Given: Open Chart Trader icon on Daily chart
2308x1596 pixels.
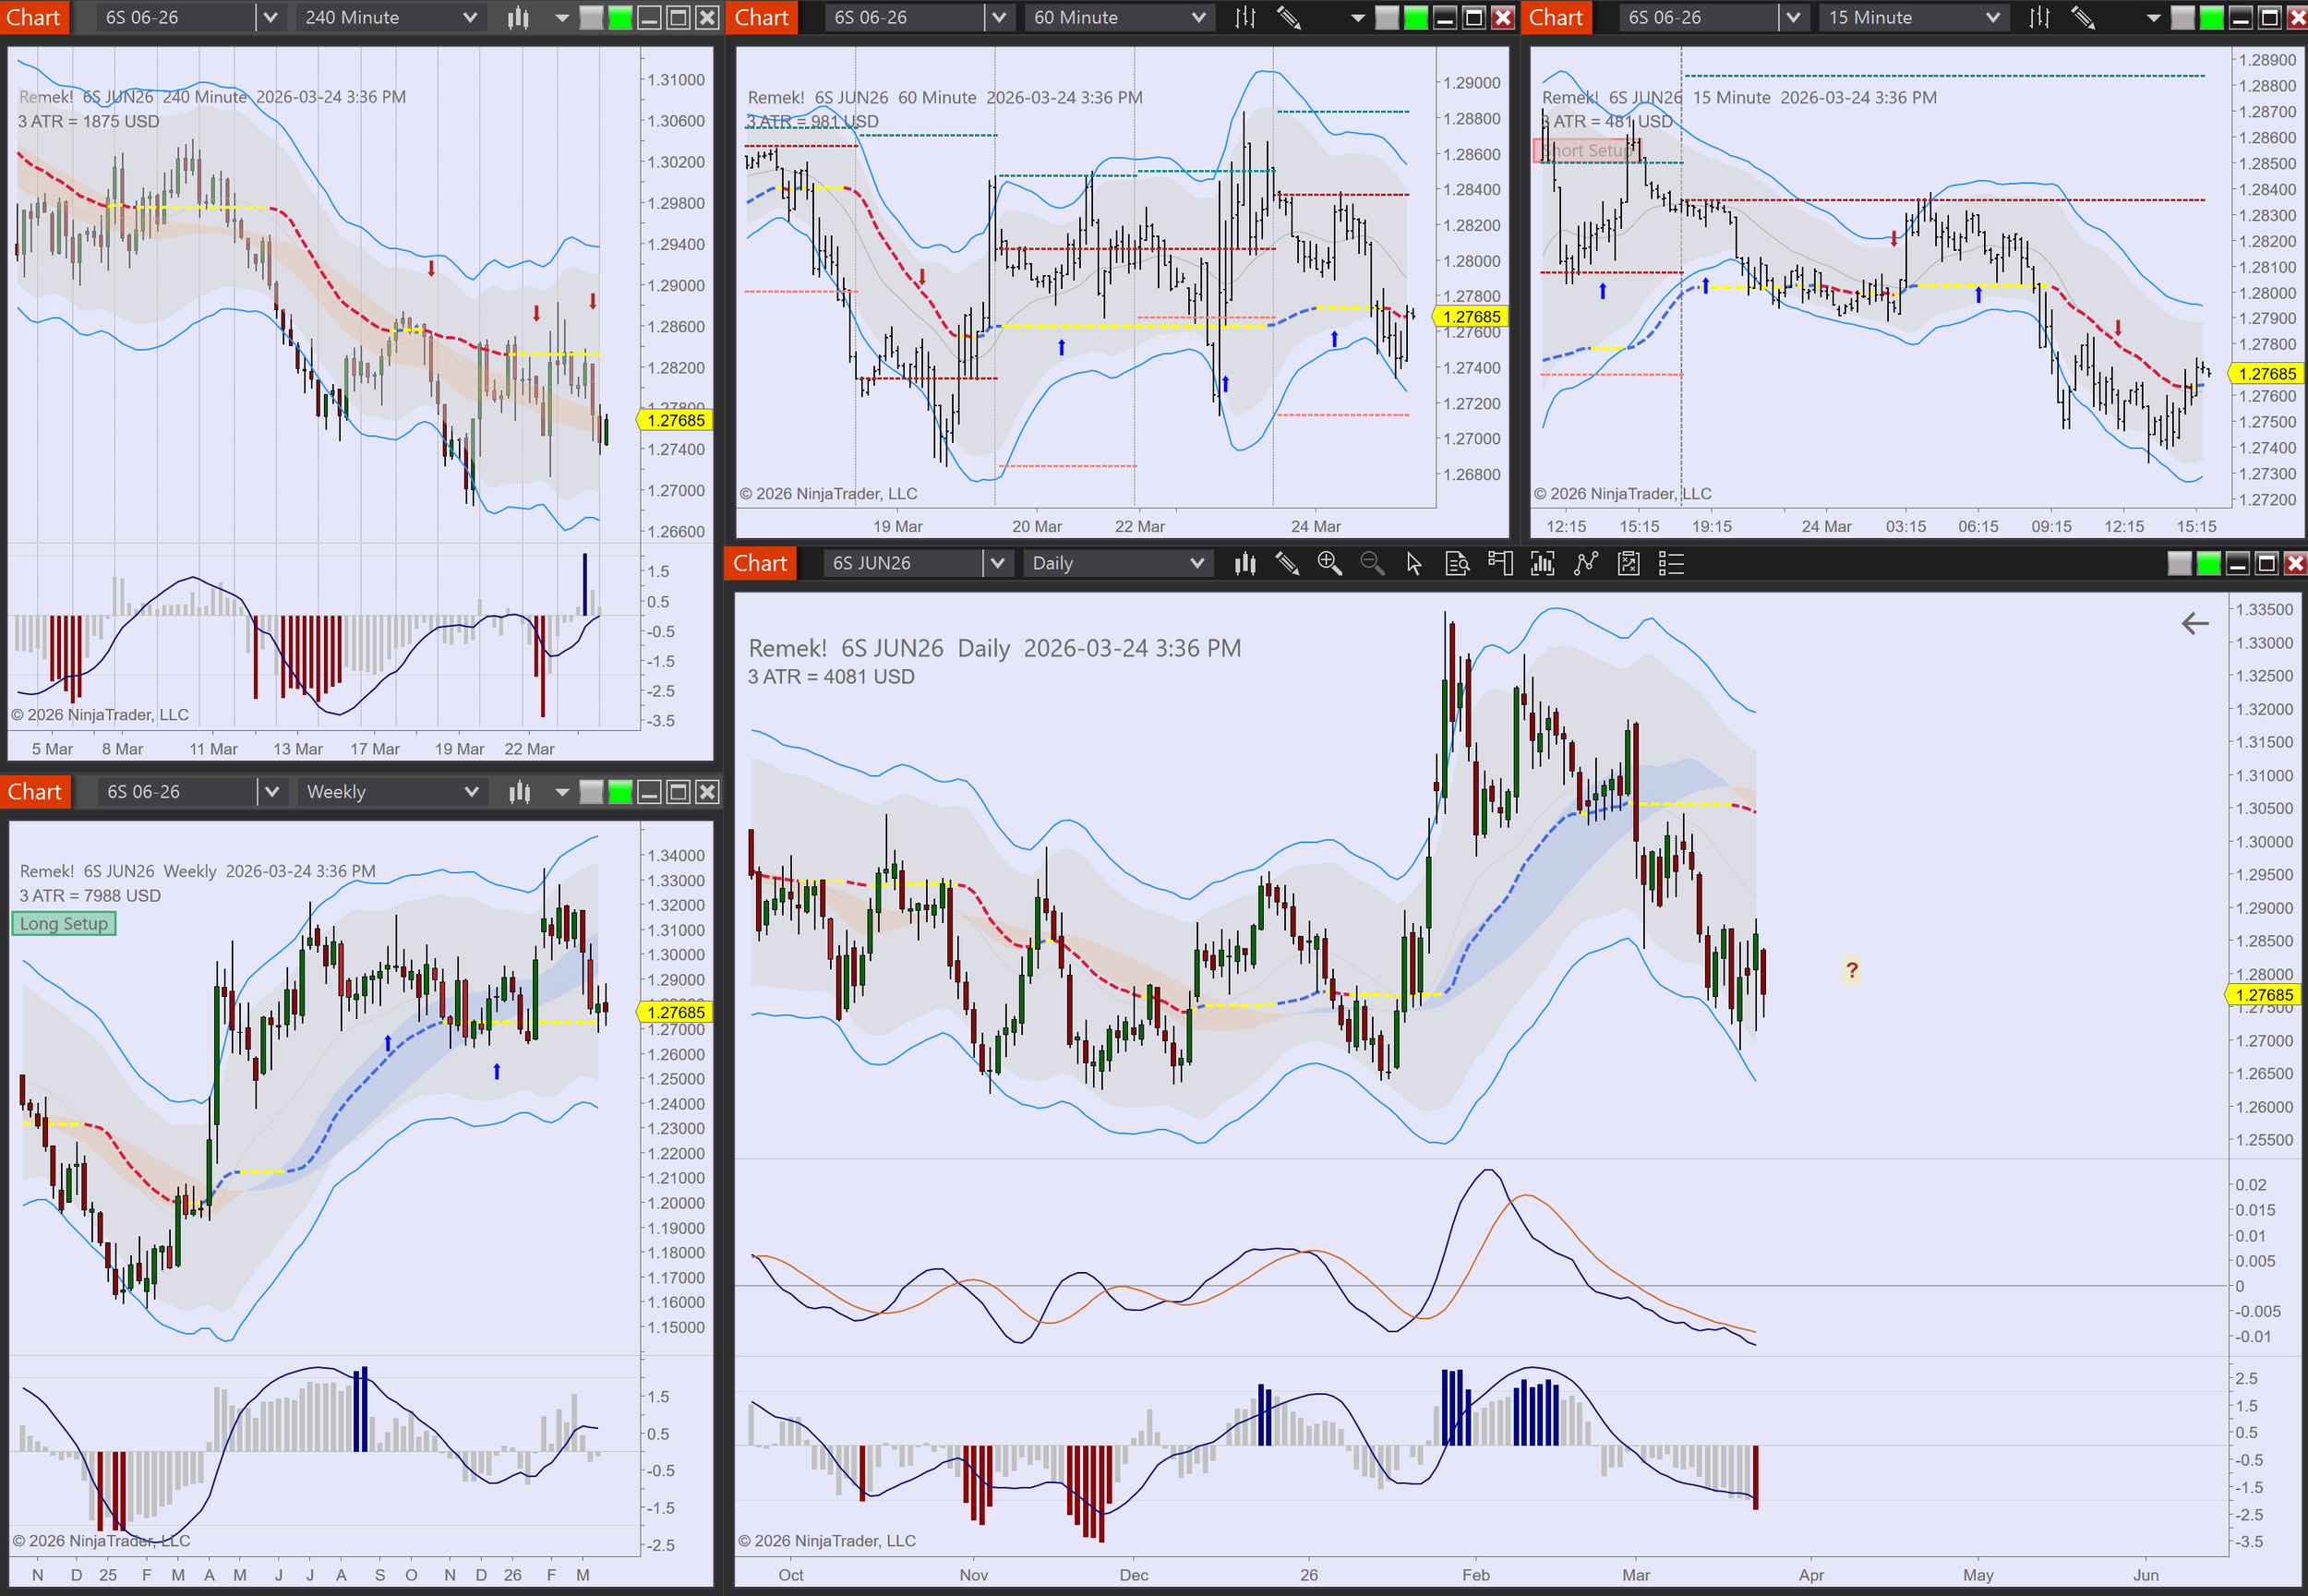Looking at the screenshot, I should click(1500, 564).
